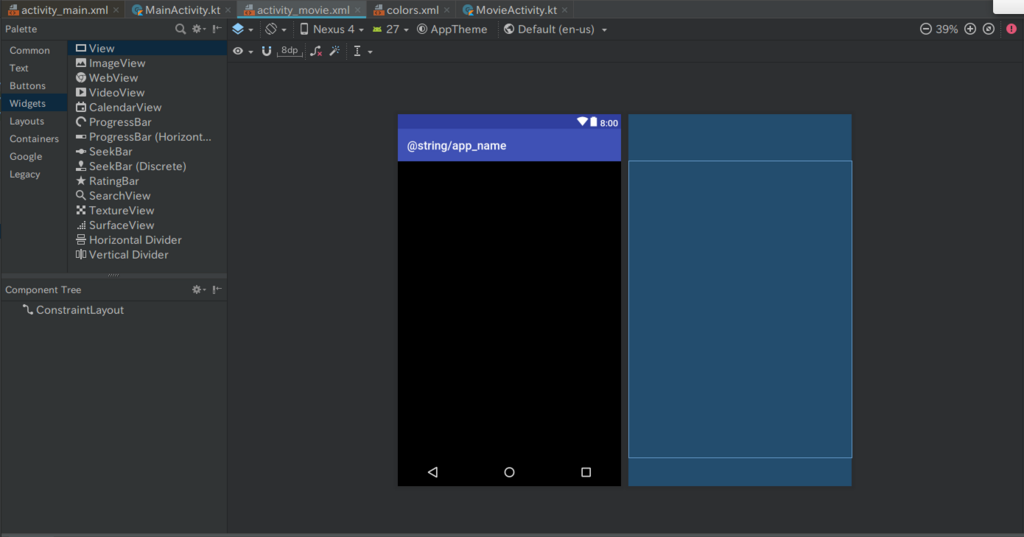
Task: Hide the Palette panel
Action: pos(217,29)
